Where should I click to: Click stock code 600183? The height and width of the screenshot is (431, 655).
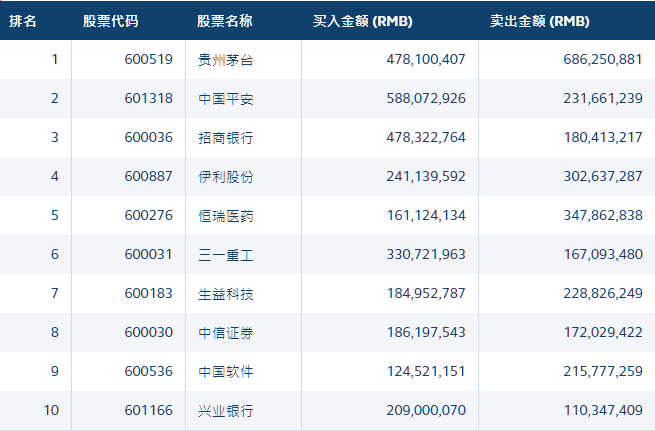click(149, 293)
